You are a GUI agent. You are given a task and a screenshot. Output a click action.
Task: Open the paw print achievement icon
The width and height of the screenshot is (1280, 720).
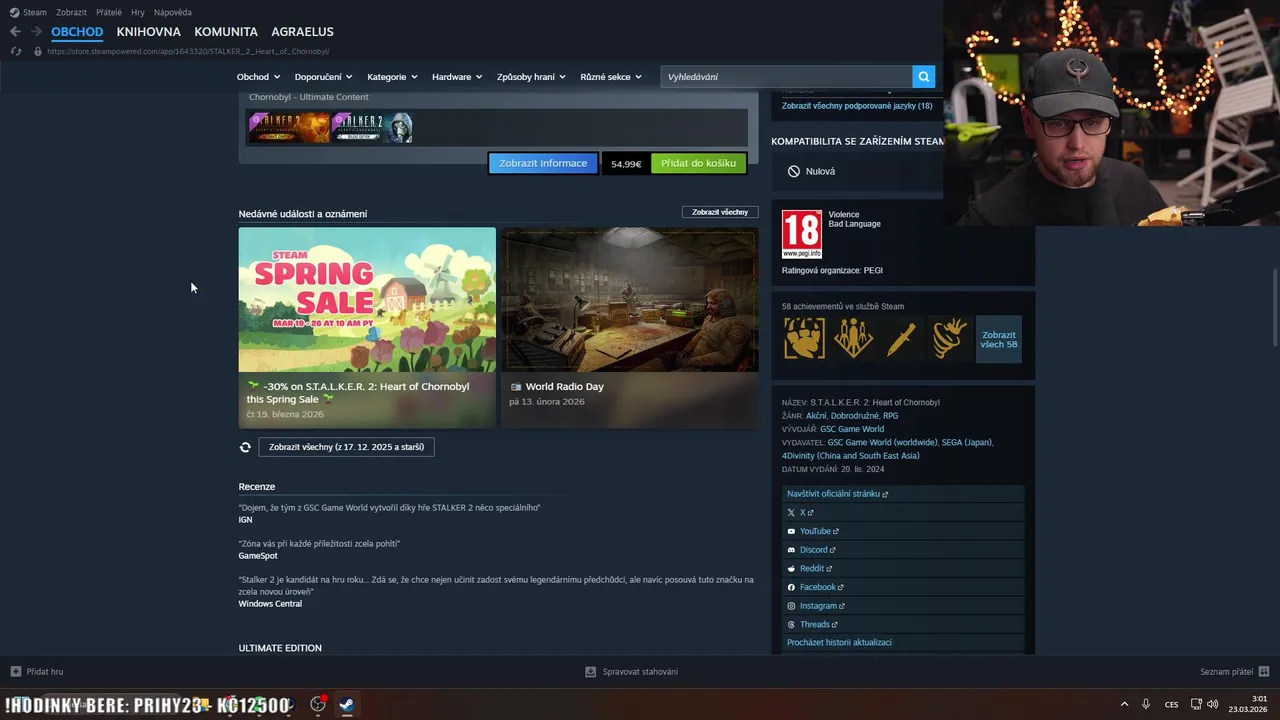click(x=804, y=339)
